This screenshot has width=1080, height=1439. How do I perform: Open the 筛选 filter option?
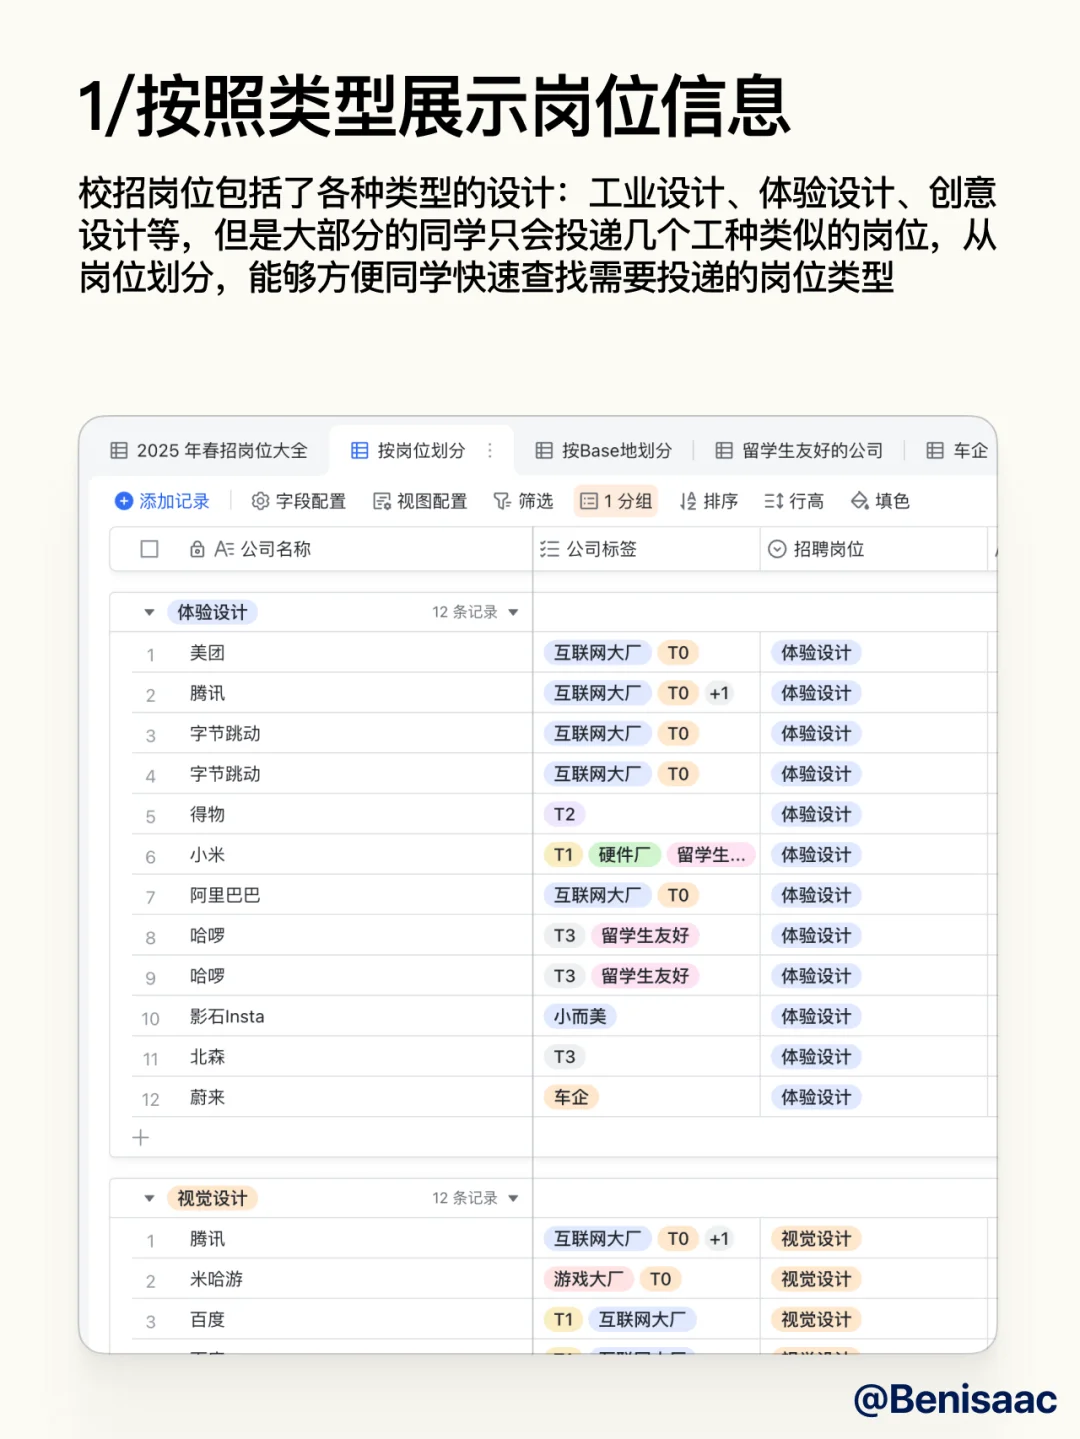click(x=523, y=501)
